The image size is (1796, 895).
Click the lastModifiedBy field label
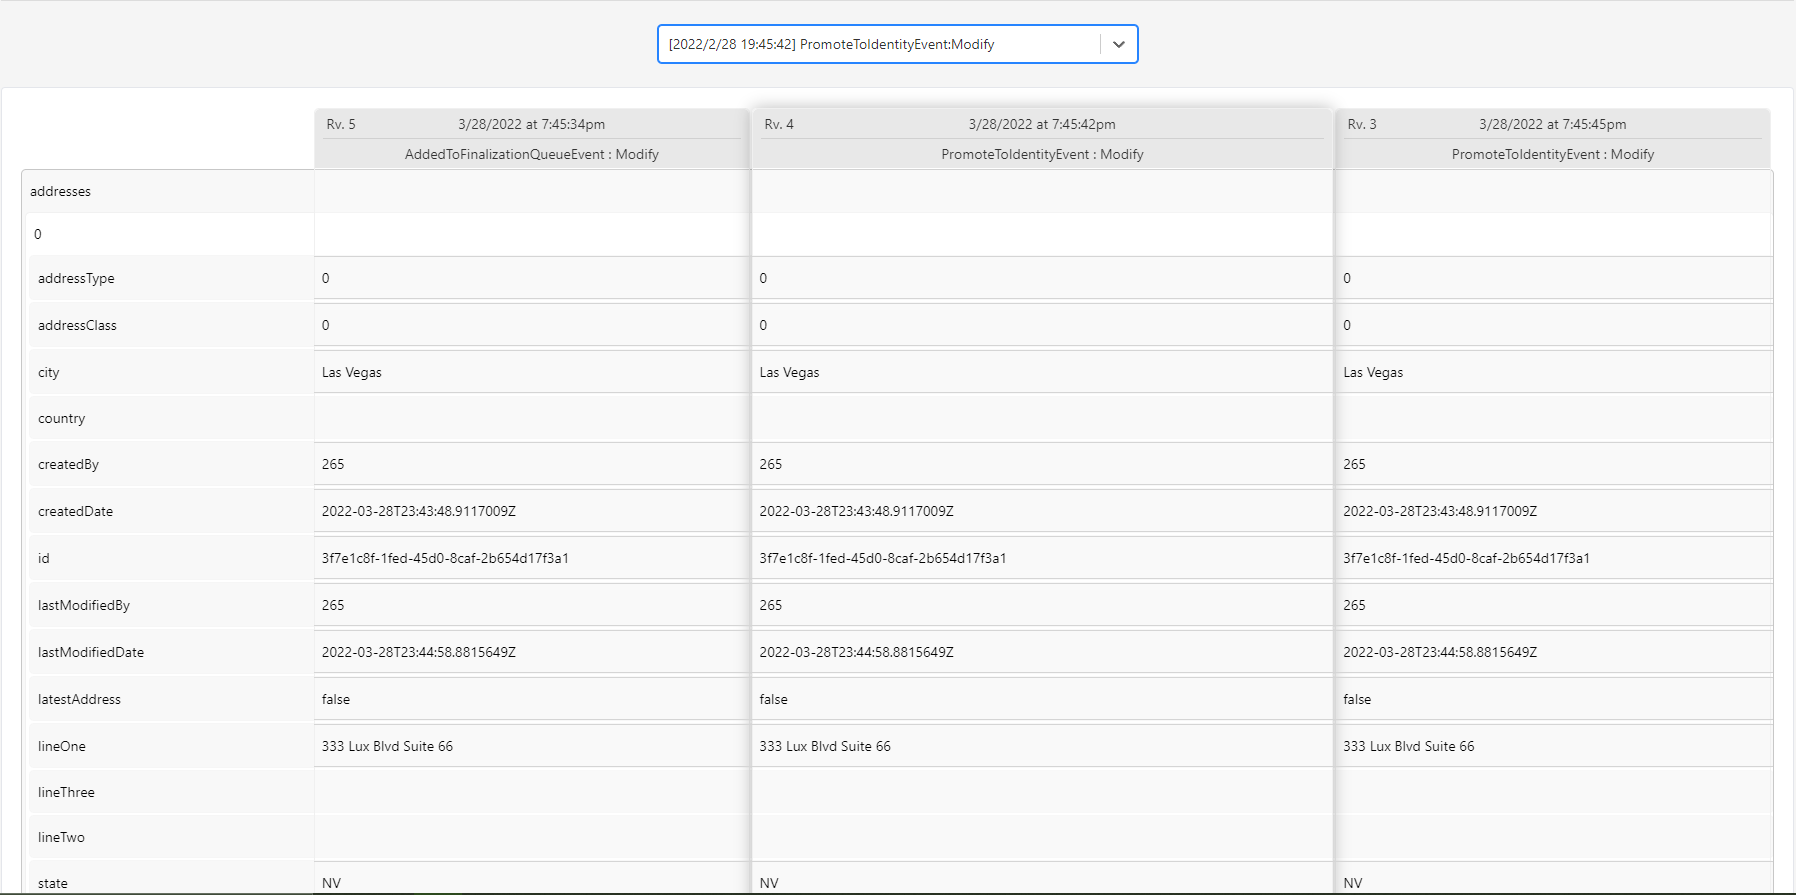(84, 605)
